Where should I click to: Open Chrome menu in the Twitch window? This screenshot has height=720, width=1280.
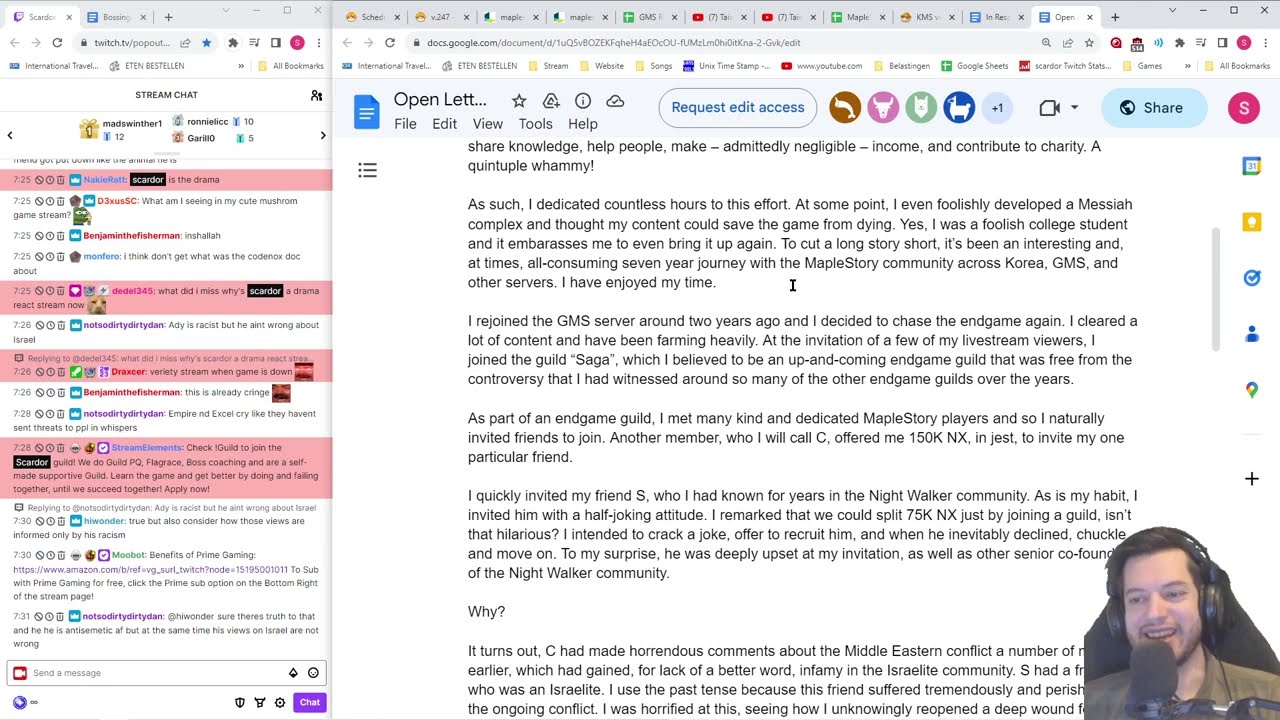coord(318,43)
